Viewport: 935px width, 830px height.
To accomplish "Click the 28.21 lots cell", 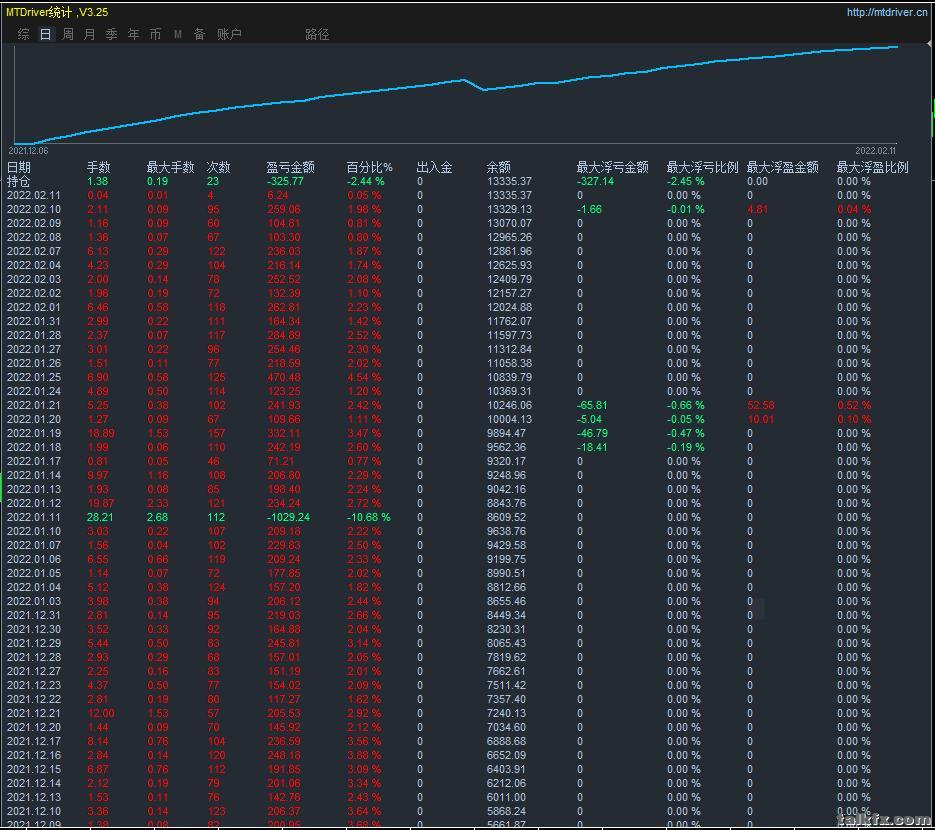I will [x=100, y=518].
